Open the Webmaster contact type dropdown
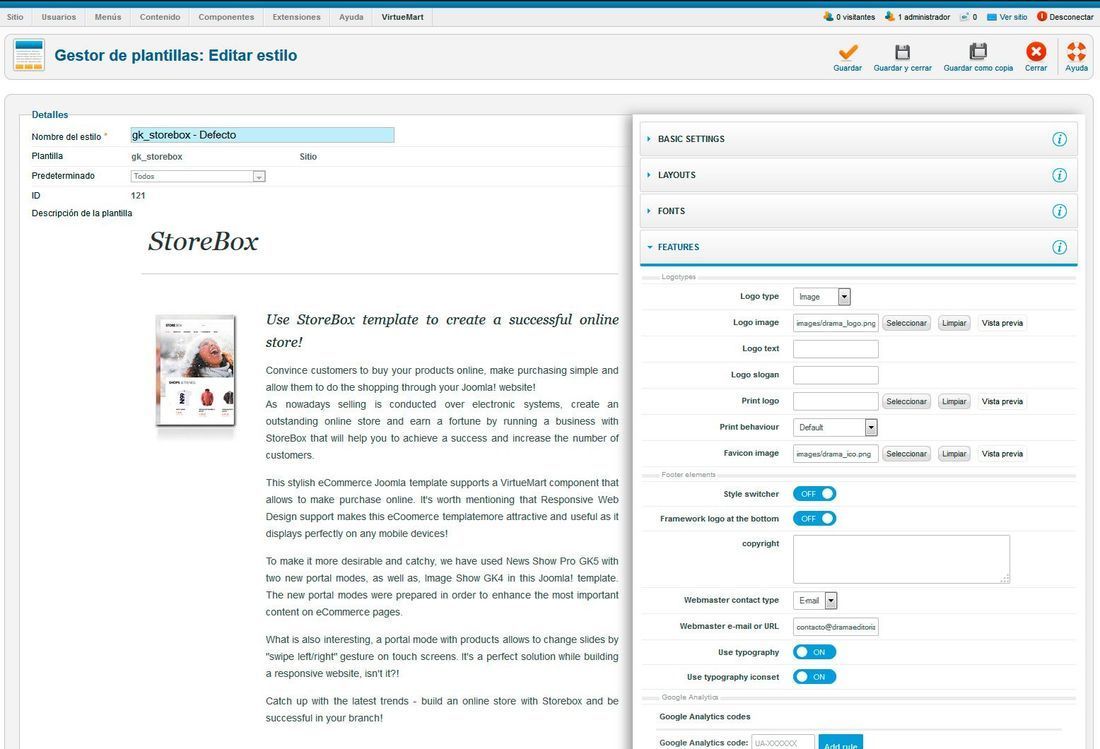This screenshot has width=1100, height=749. pos(815,600)
